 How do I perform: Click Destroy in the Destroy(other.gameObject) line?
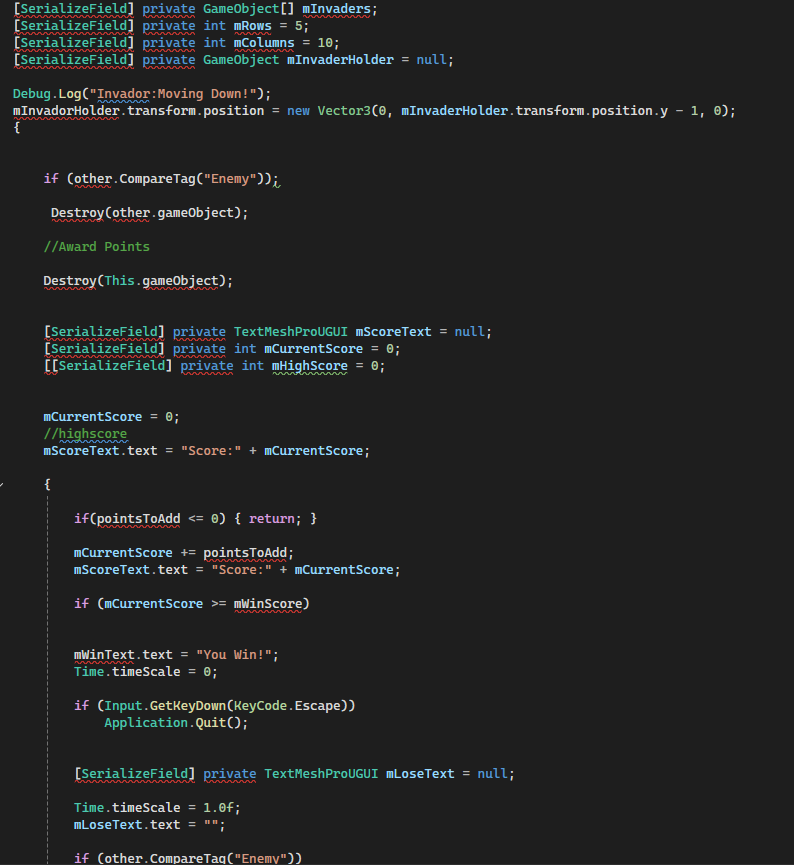[77, 213]
